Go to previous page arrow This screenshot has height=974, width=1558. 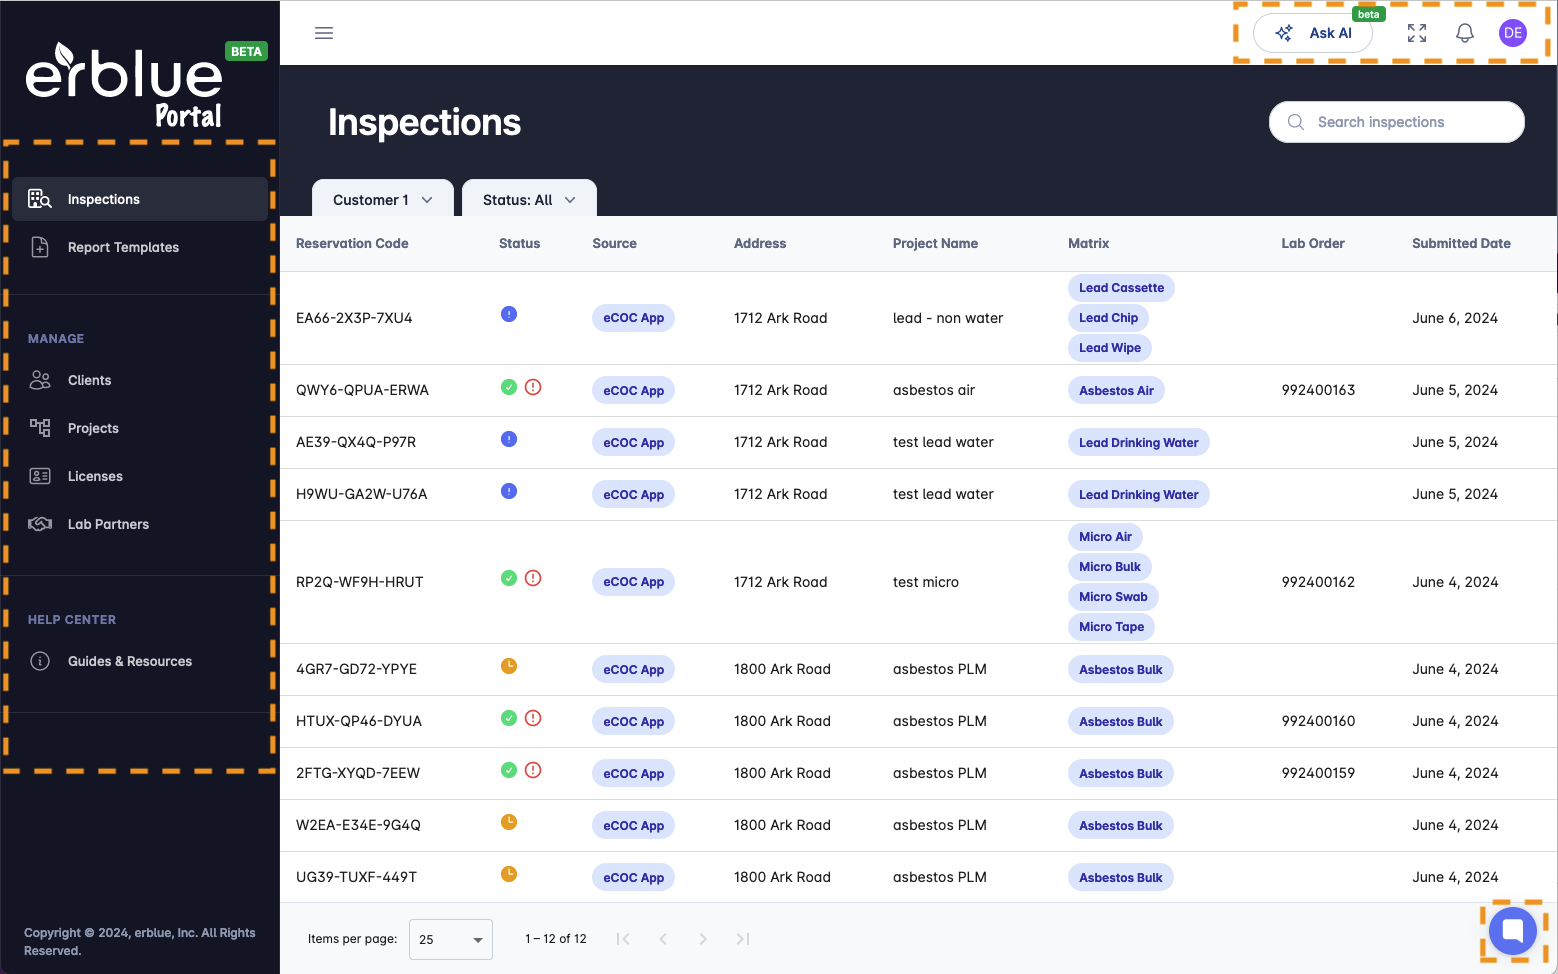click(663, 939)
